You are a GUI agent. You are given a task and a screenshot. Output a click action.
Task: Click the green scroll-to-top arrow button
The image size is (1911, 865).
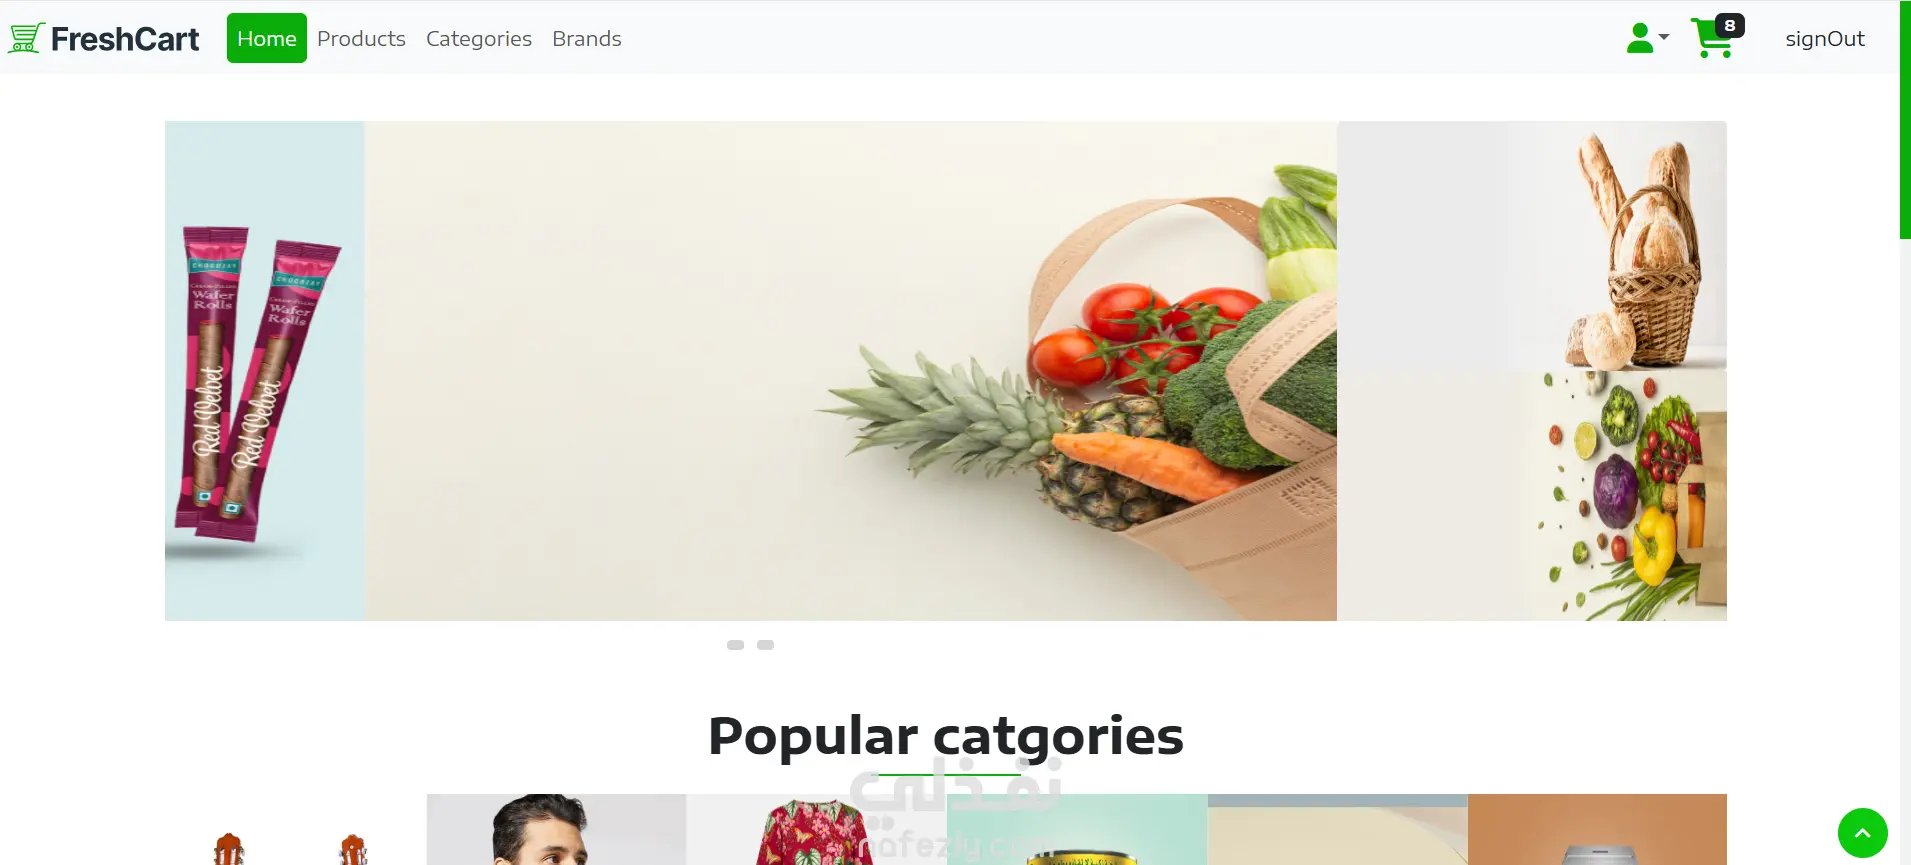[1862, 832]
